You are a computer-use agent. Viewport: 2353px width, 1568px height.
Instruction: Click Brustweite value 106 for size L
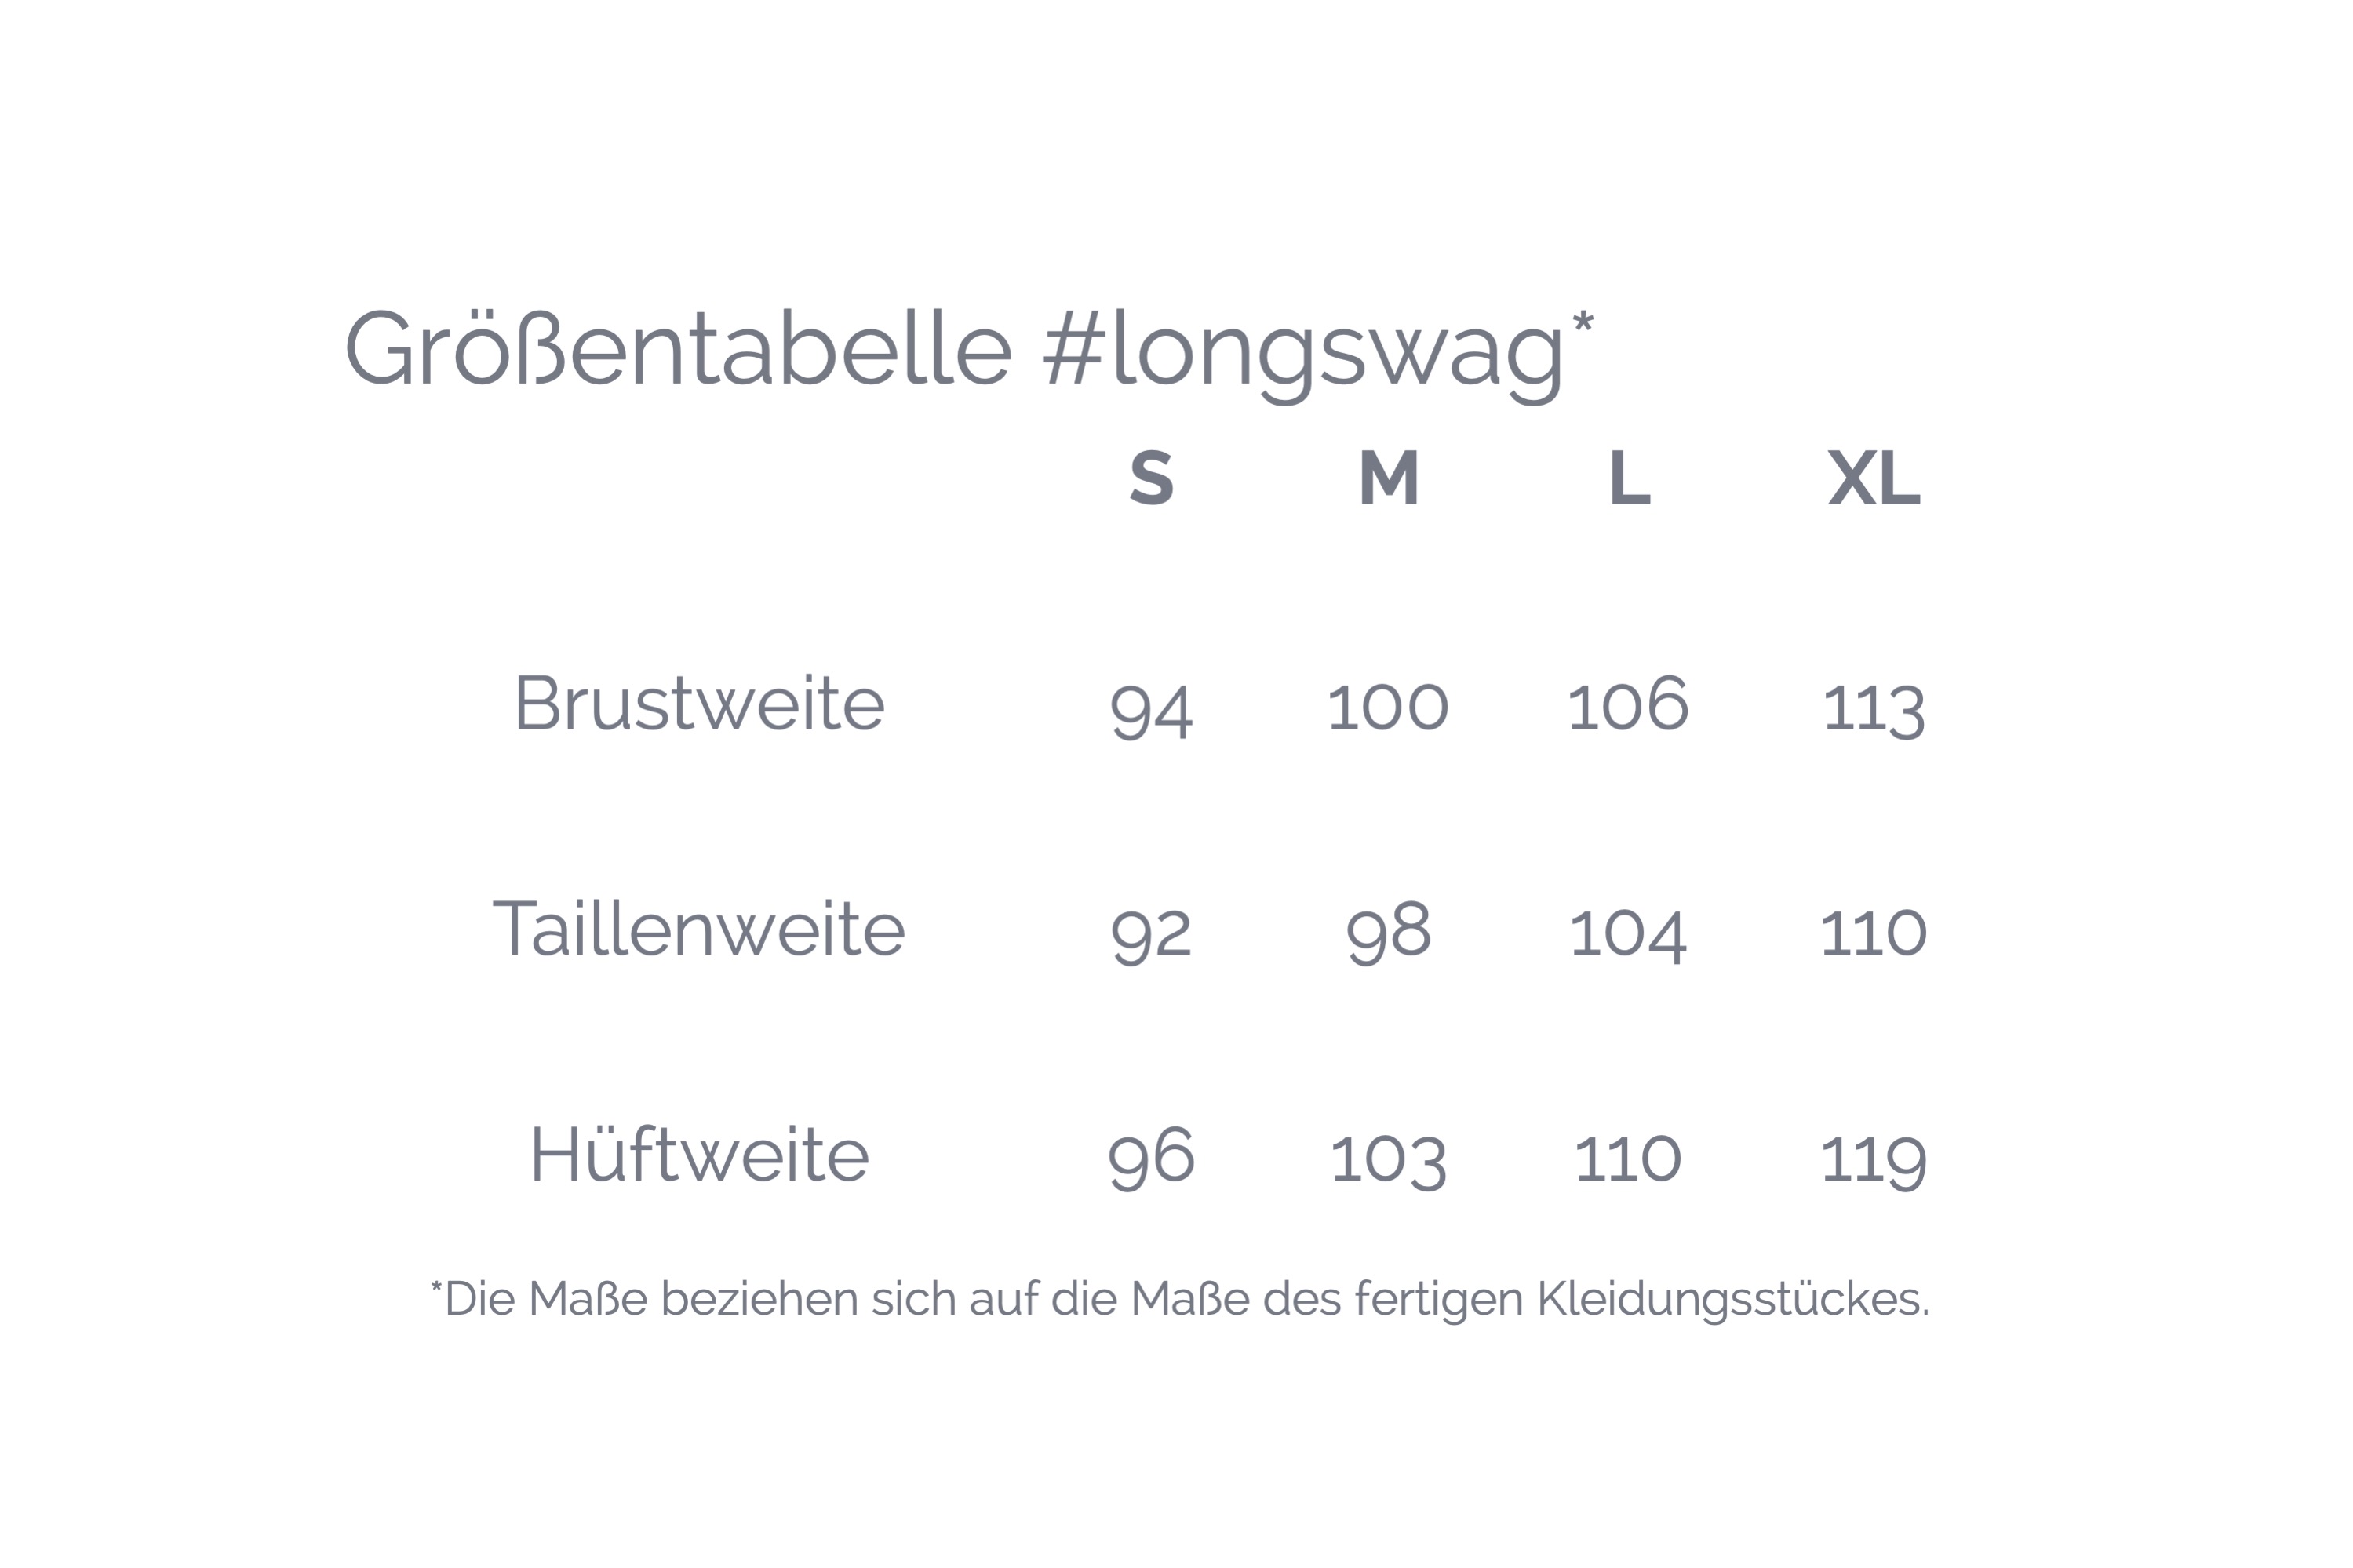tap(1628, 704)
